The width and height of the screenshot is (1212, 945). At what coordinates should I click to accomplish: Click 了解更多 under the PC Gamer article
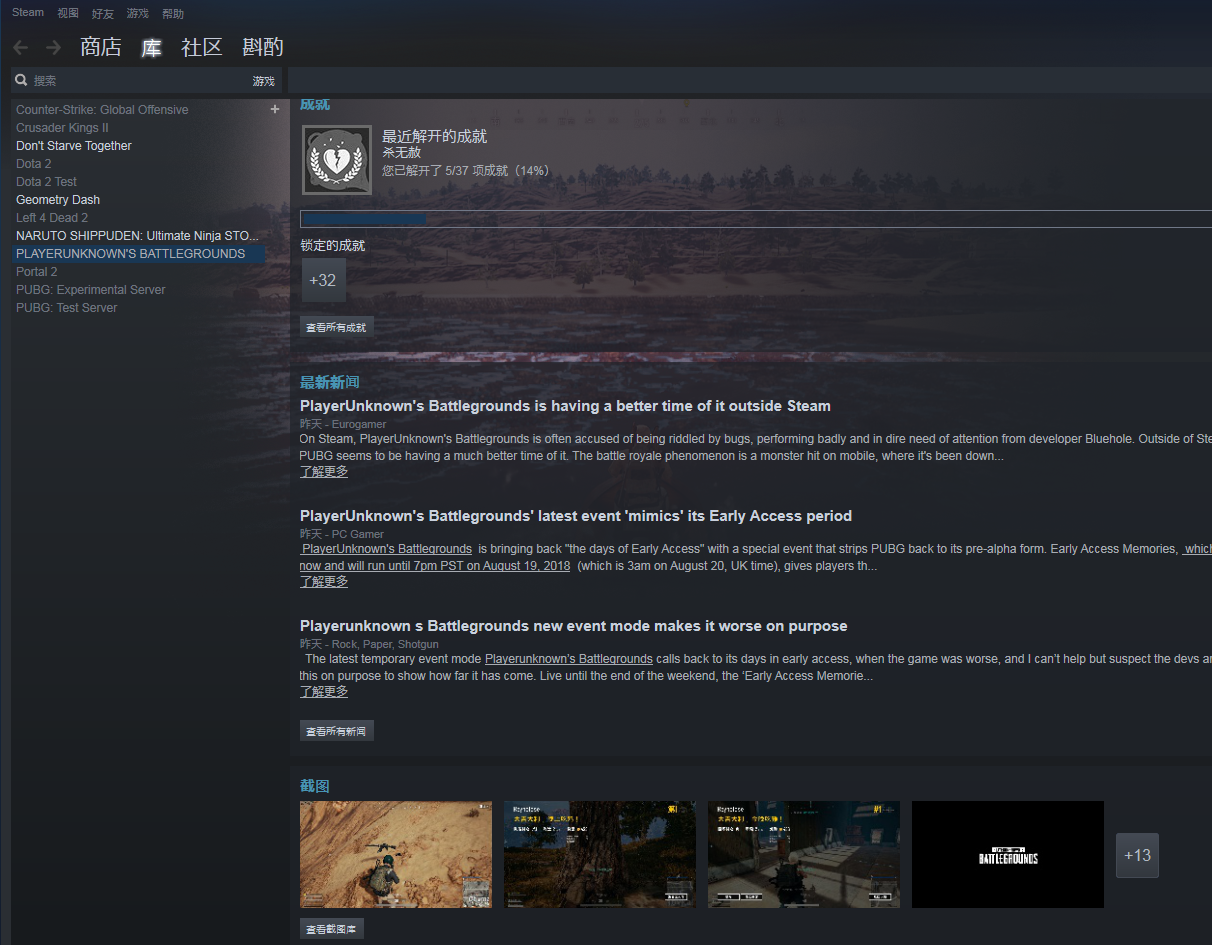point(324,581)
